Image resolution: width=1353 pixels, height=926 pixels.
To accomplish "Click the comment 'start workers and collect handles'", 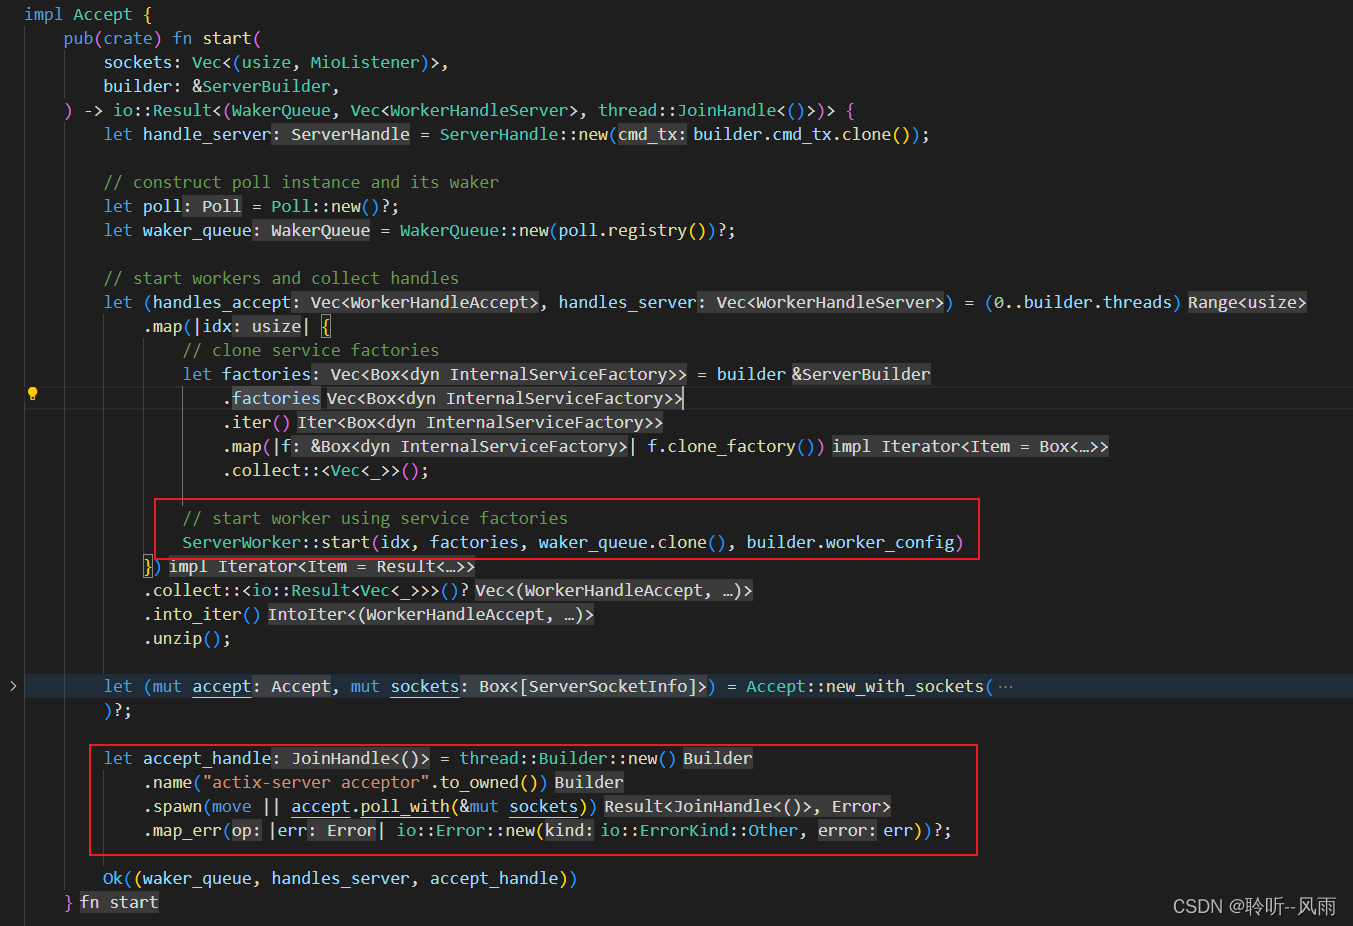I will (296, 278).
